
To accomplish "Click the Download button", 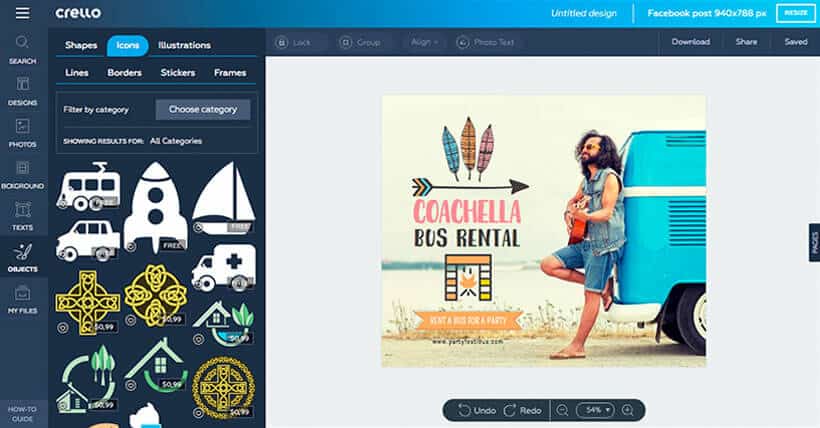I will 690,42.
